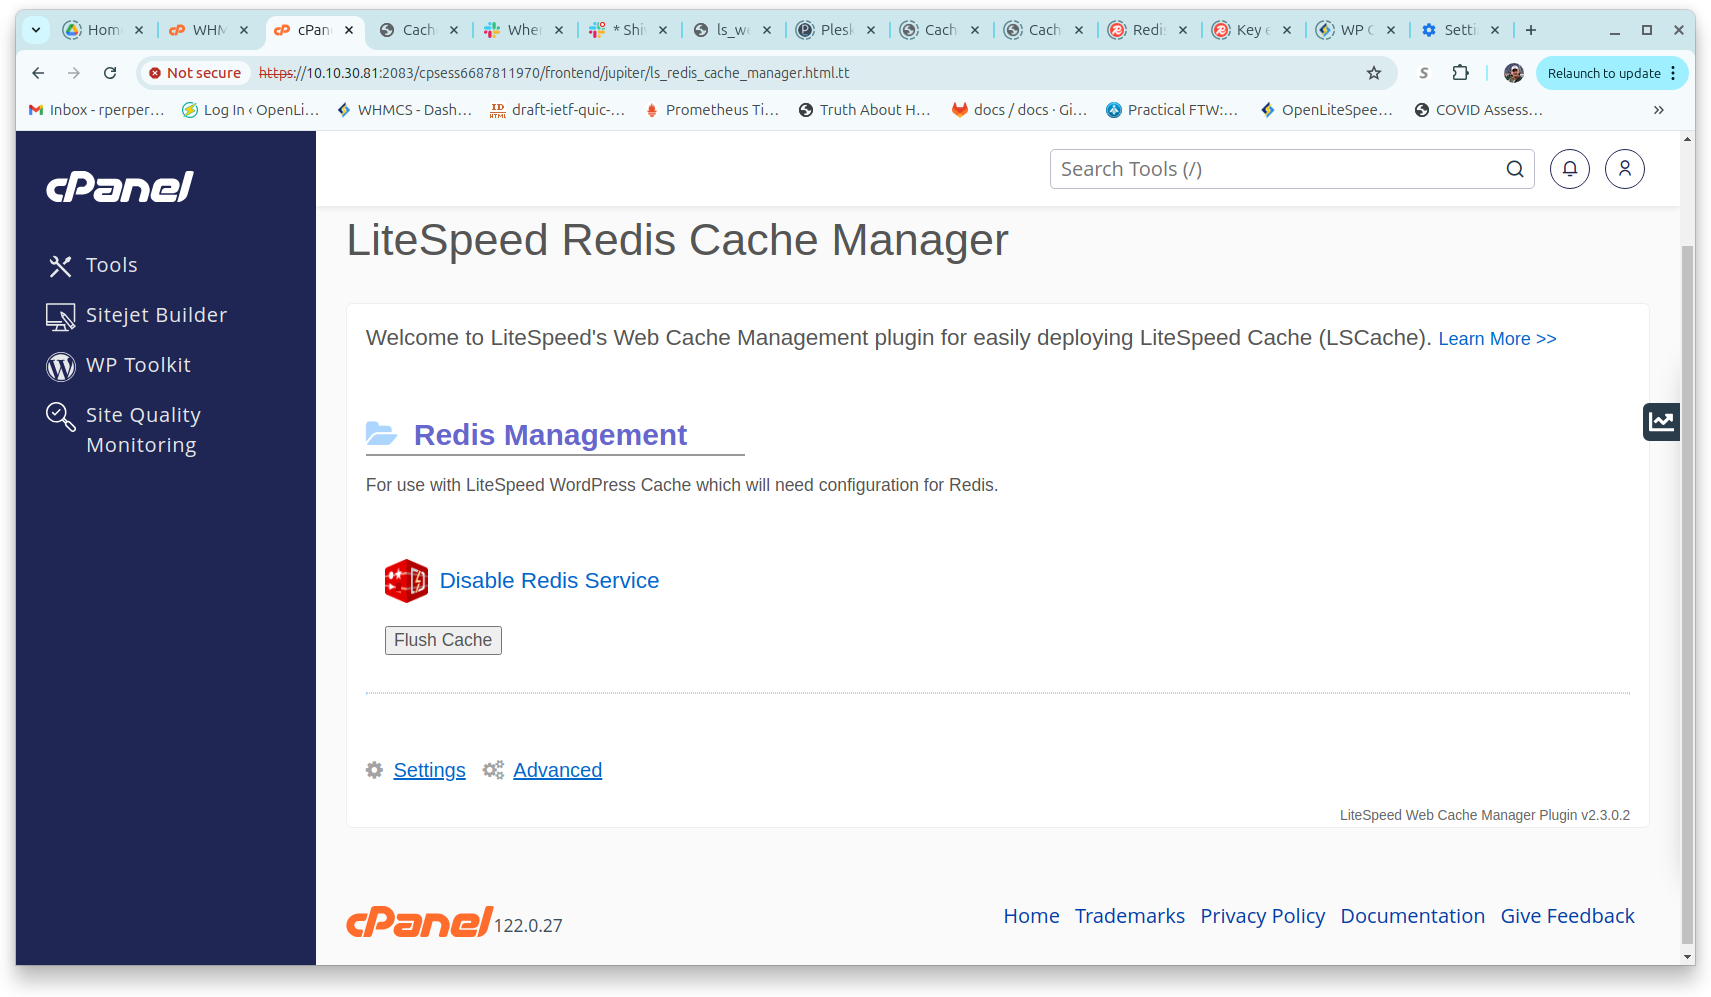Click the Redis service icon beside Disable Redis Service
1711x997 pixels.
point(406,580)
